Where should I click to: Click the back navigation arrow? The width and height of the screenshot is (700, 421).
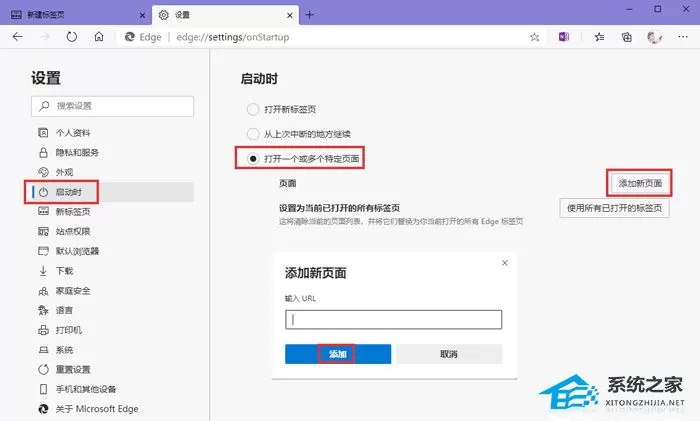(x=17, y=37)
